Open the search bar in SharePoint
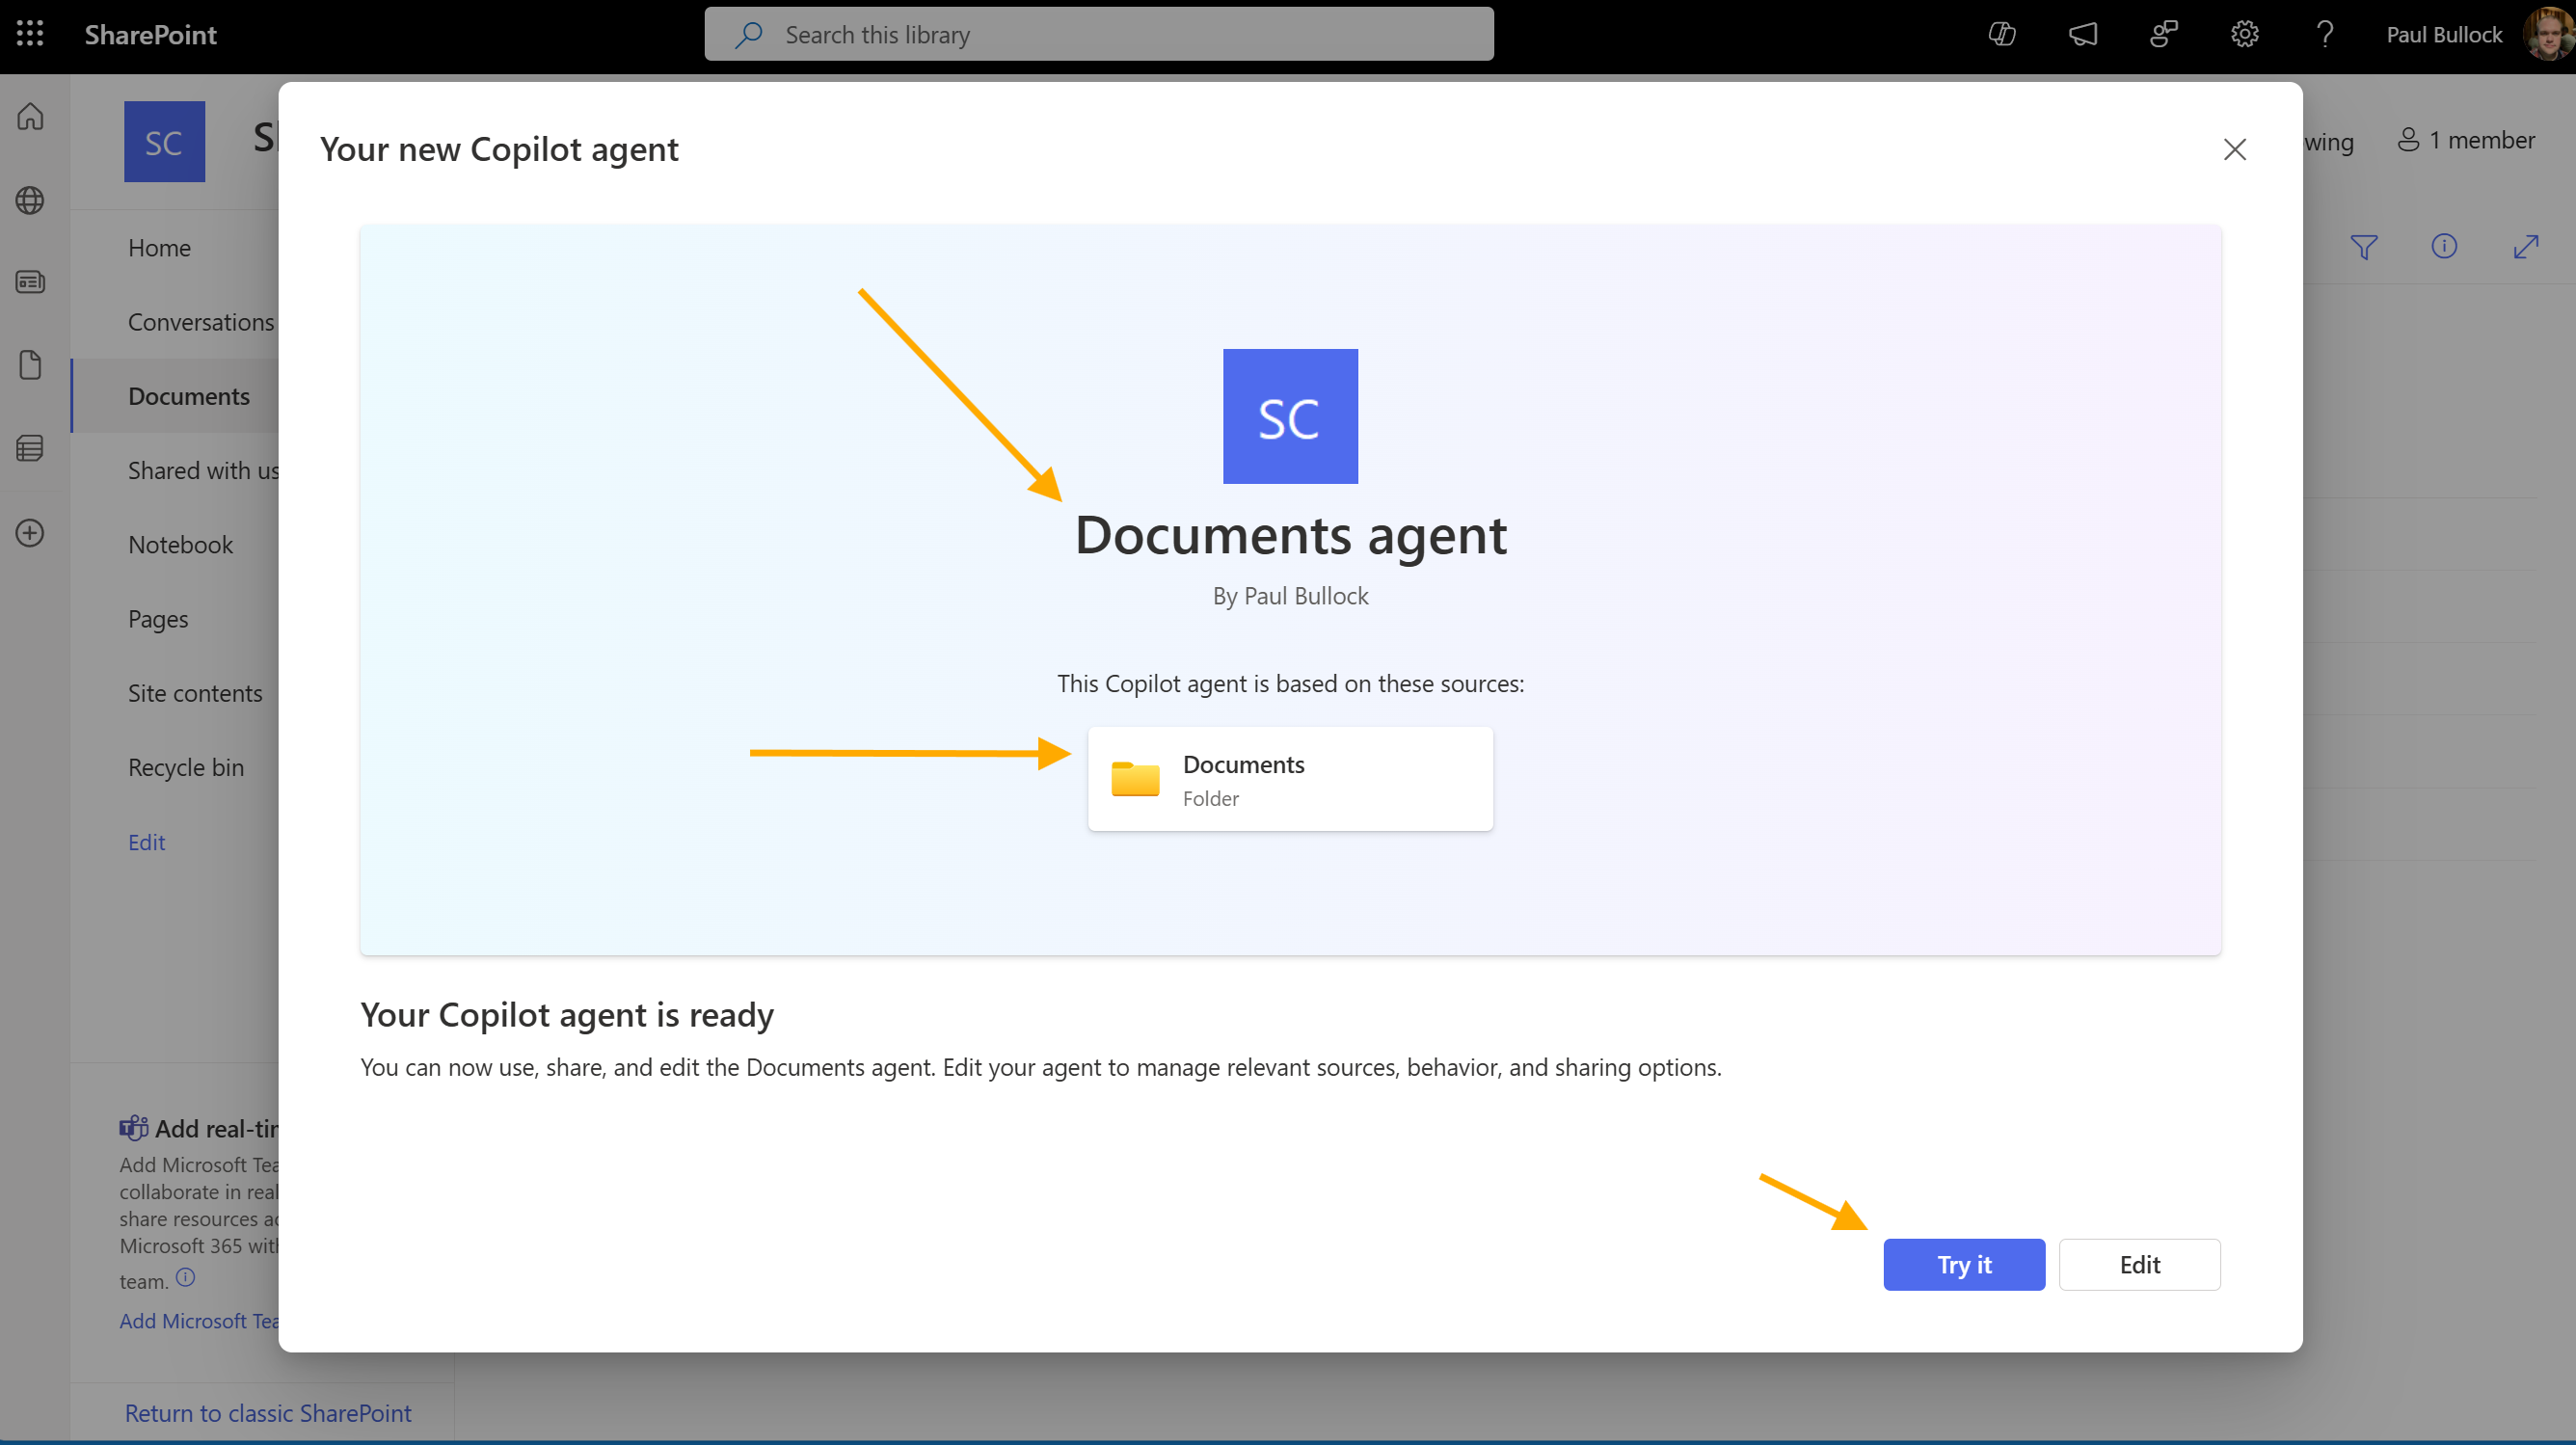2576x1445 pixels. click(x=1100, y=36)
